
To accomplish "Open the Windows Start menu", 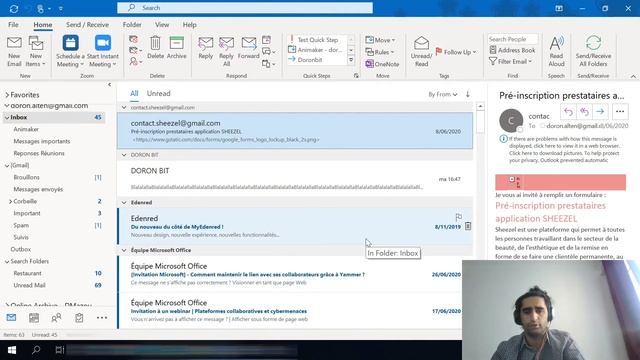I will pyautogui.click(x=11, y=350).
